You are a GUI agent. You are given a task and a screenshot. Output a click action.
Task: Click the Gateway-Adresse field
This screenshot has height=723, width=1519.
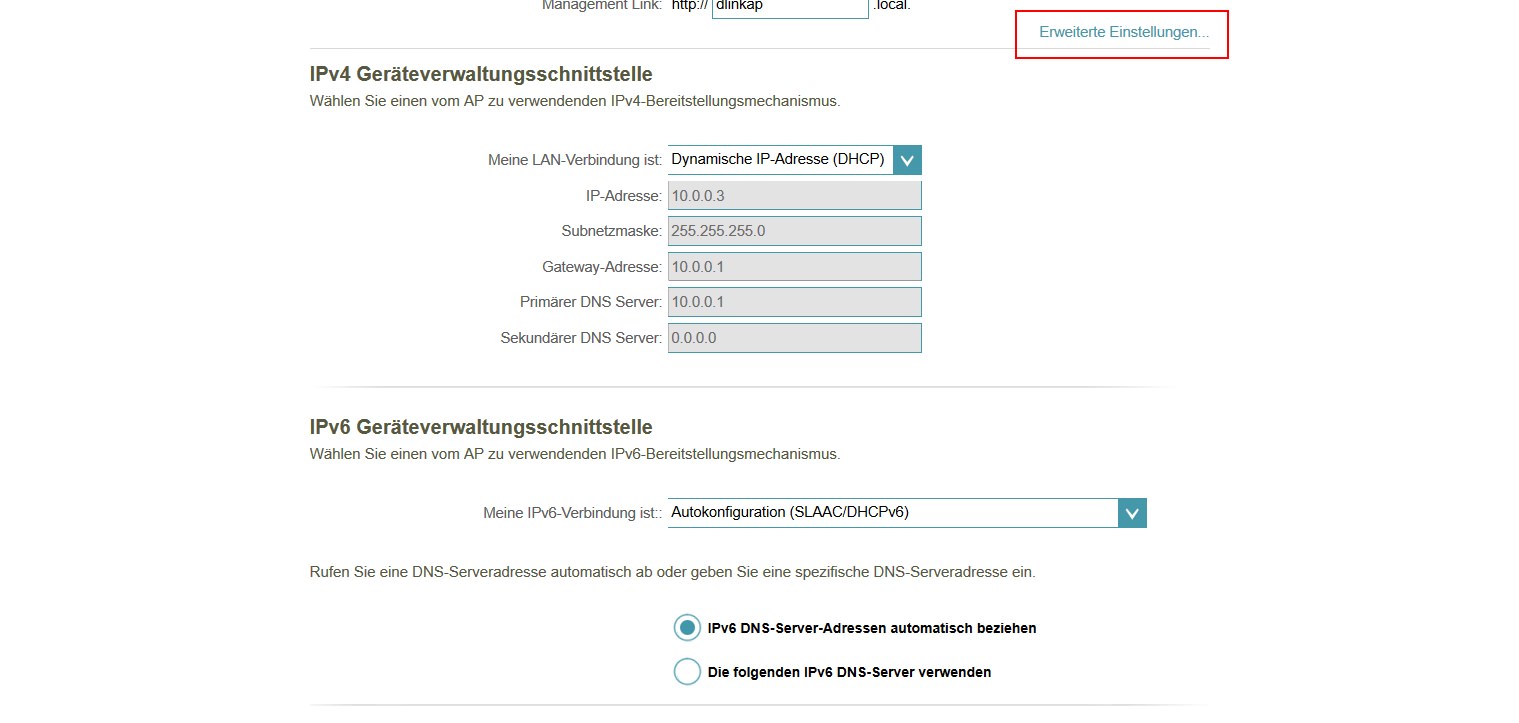click(x=794, y=267)
